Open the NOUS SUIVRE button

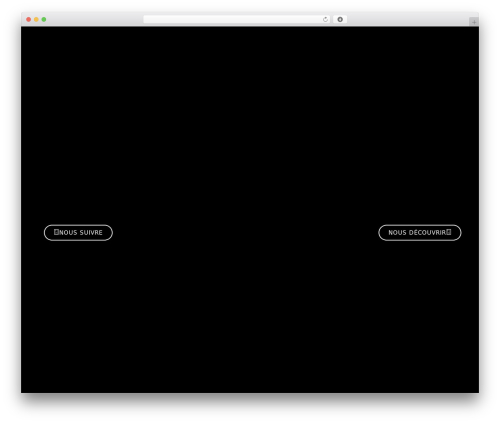[x=78, y=232]
